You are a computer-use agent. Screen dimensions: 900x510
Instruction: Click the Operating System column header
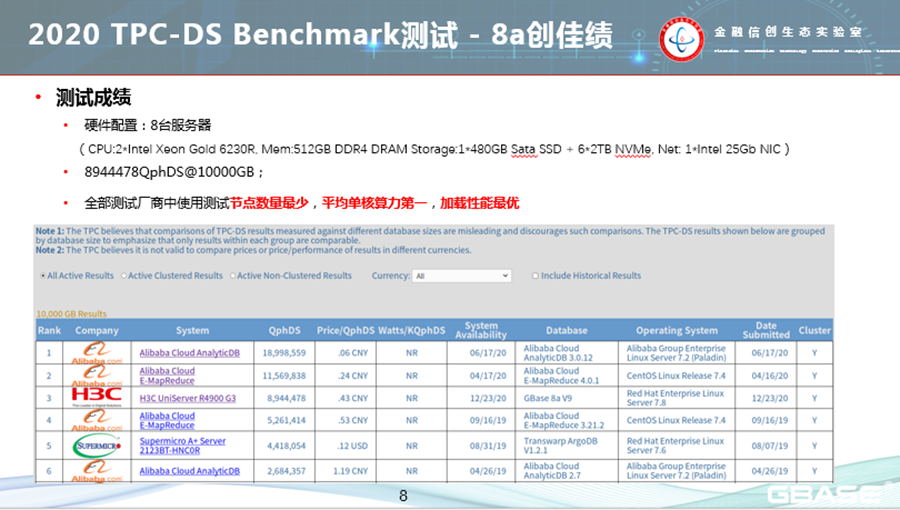[677, 330]
